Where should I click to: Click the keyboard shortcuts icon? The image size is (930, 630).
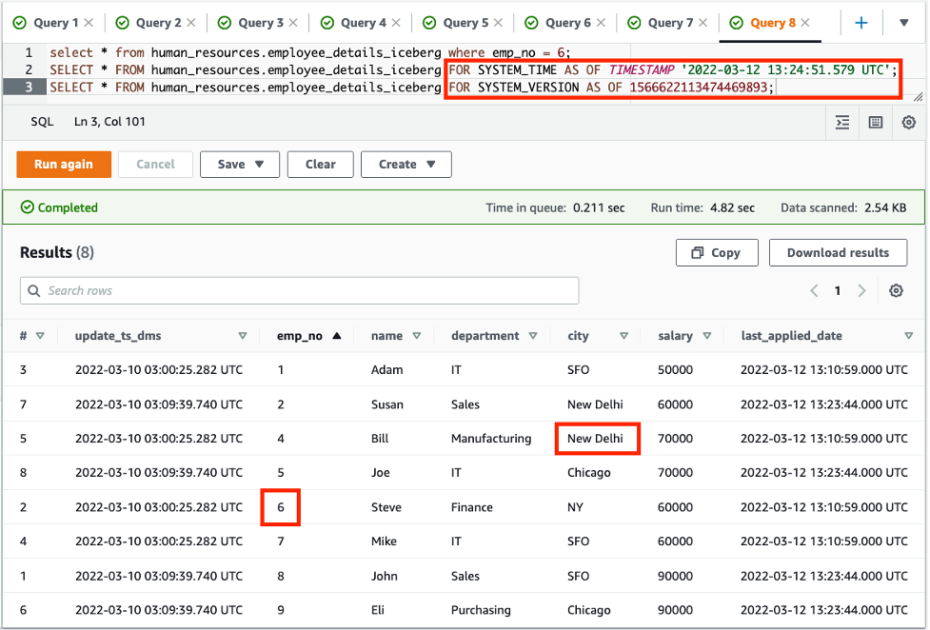[x=875, y=122]
